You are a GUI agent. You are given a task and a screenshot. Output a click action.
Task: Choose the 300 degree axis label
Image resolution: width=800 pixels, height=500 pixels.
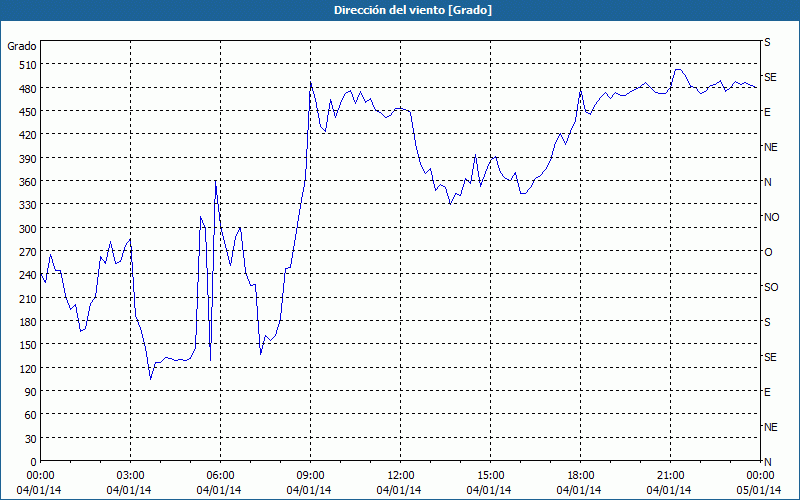click(28, 229)
